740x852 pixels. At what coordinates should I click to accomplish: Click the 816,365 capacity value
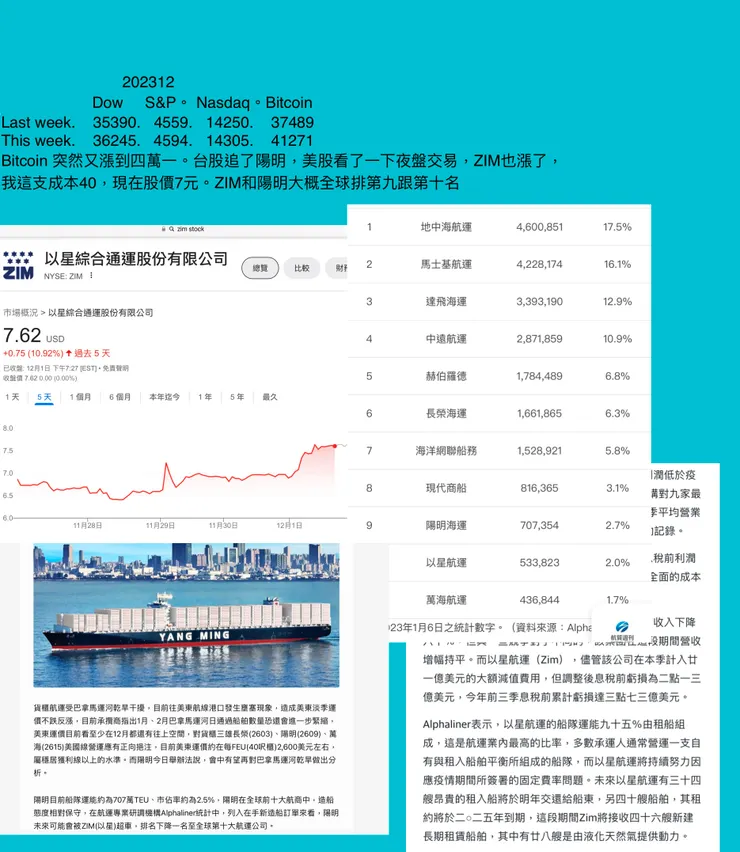coord(540,488)
